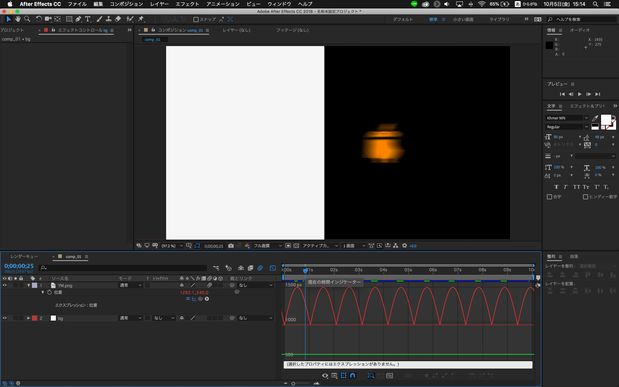
Task: Choose the Rotation tool
Action: (x=39, y=19)
